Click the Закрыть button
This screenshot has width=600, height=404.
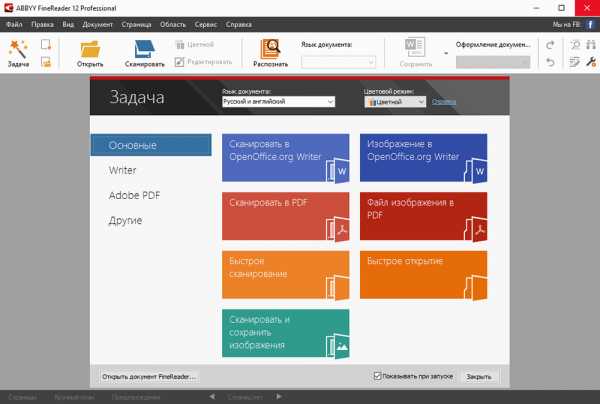(x=479, y=376)
